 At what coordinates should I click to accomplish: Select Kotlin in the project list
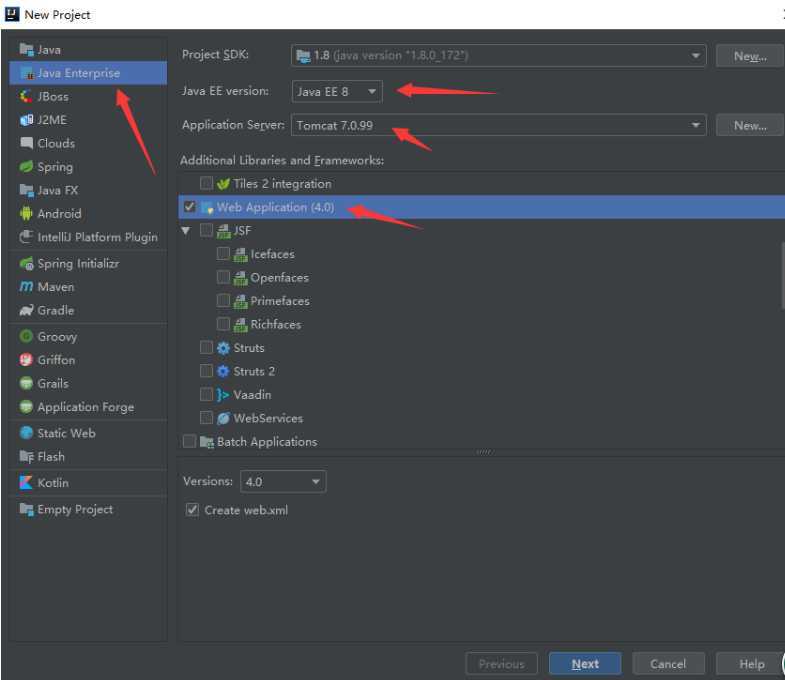click(x=88, y=483)
